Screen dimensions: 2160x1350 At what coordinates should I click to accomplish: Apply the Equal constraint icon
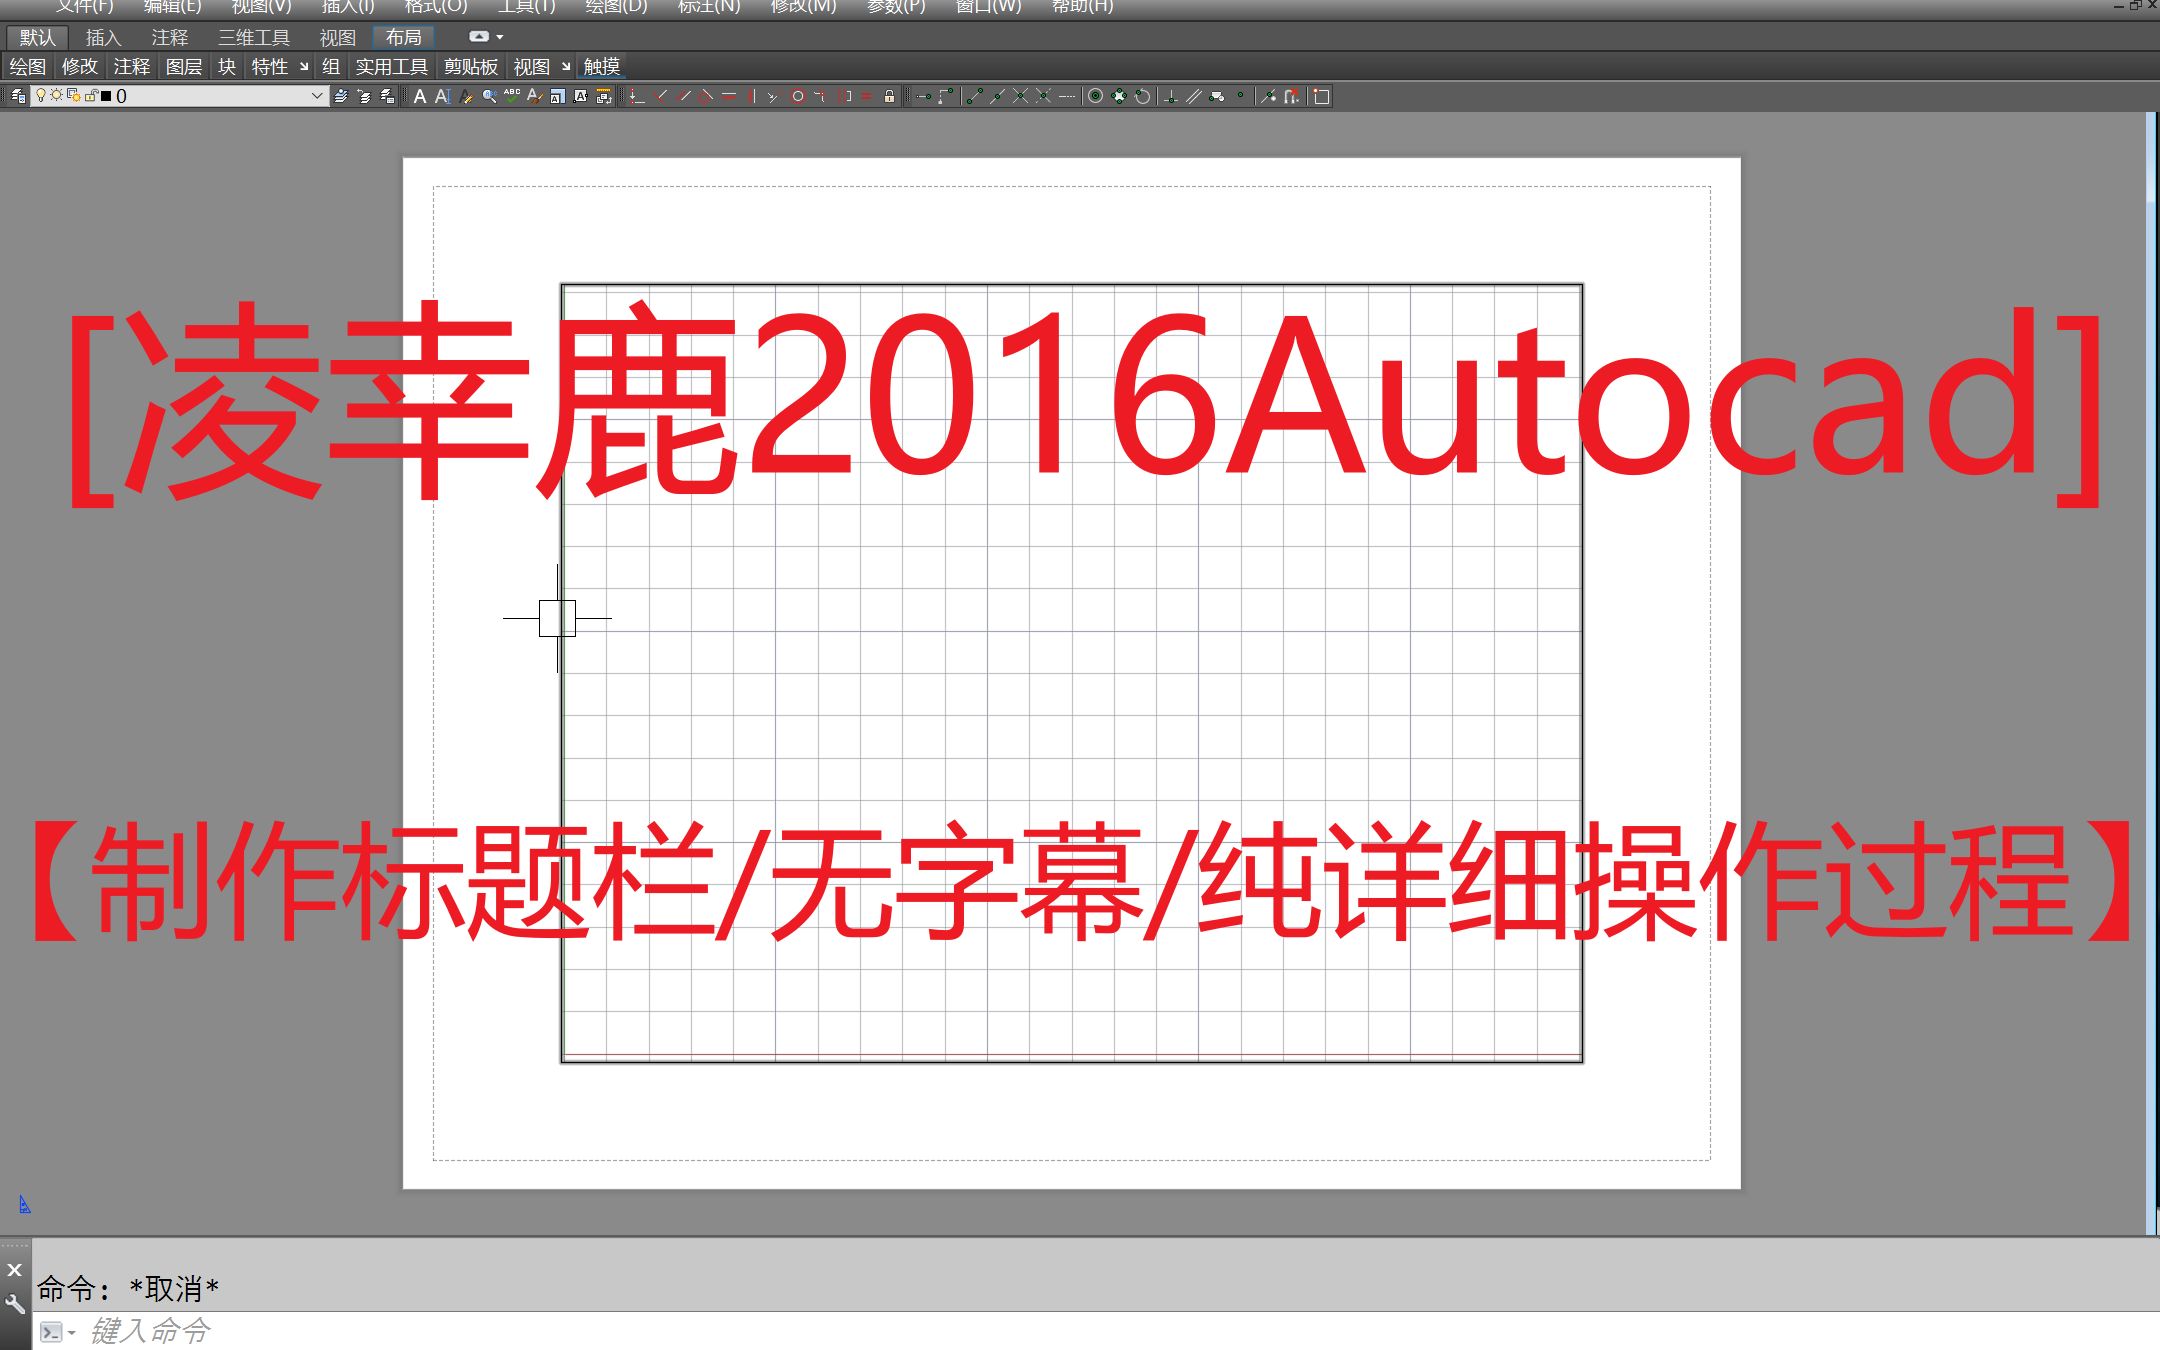pyautogui.click(x=867, y=96)
